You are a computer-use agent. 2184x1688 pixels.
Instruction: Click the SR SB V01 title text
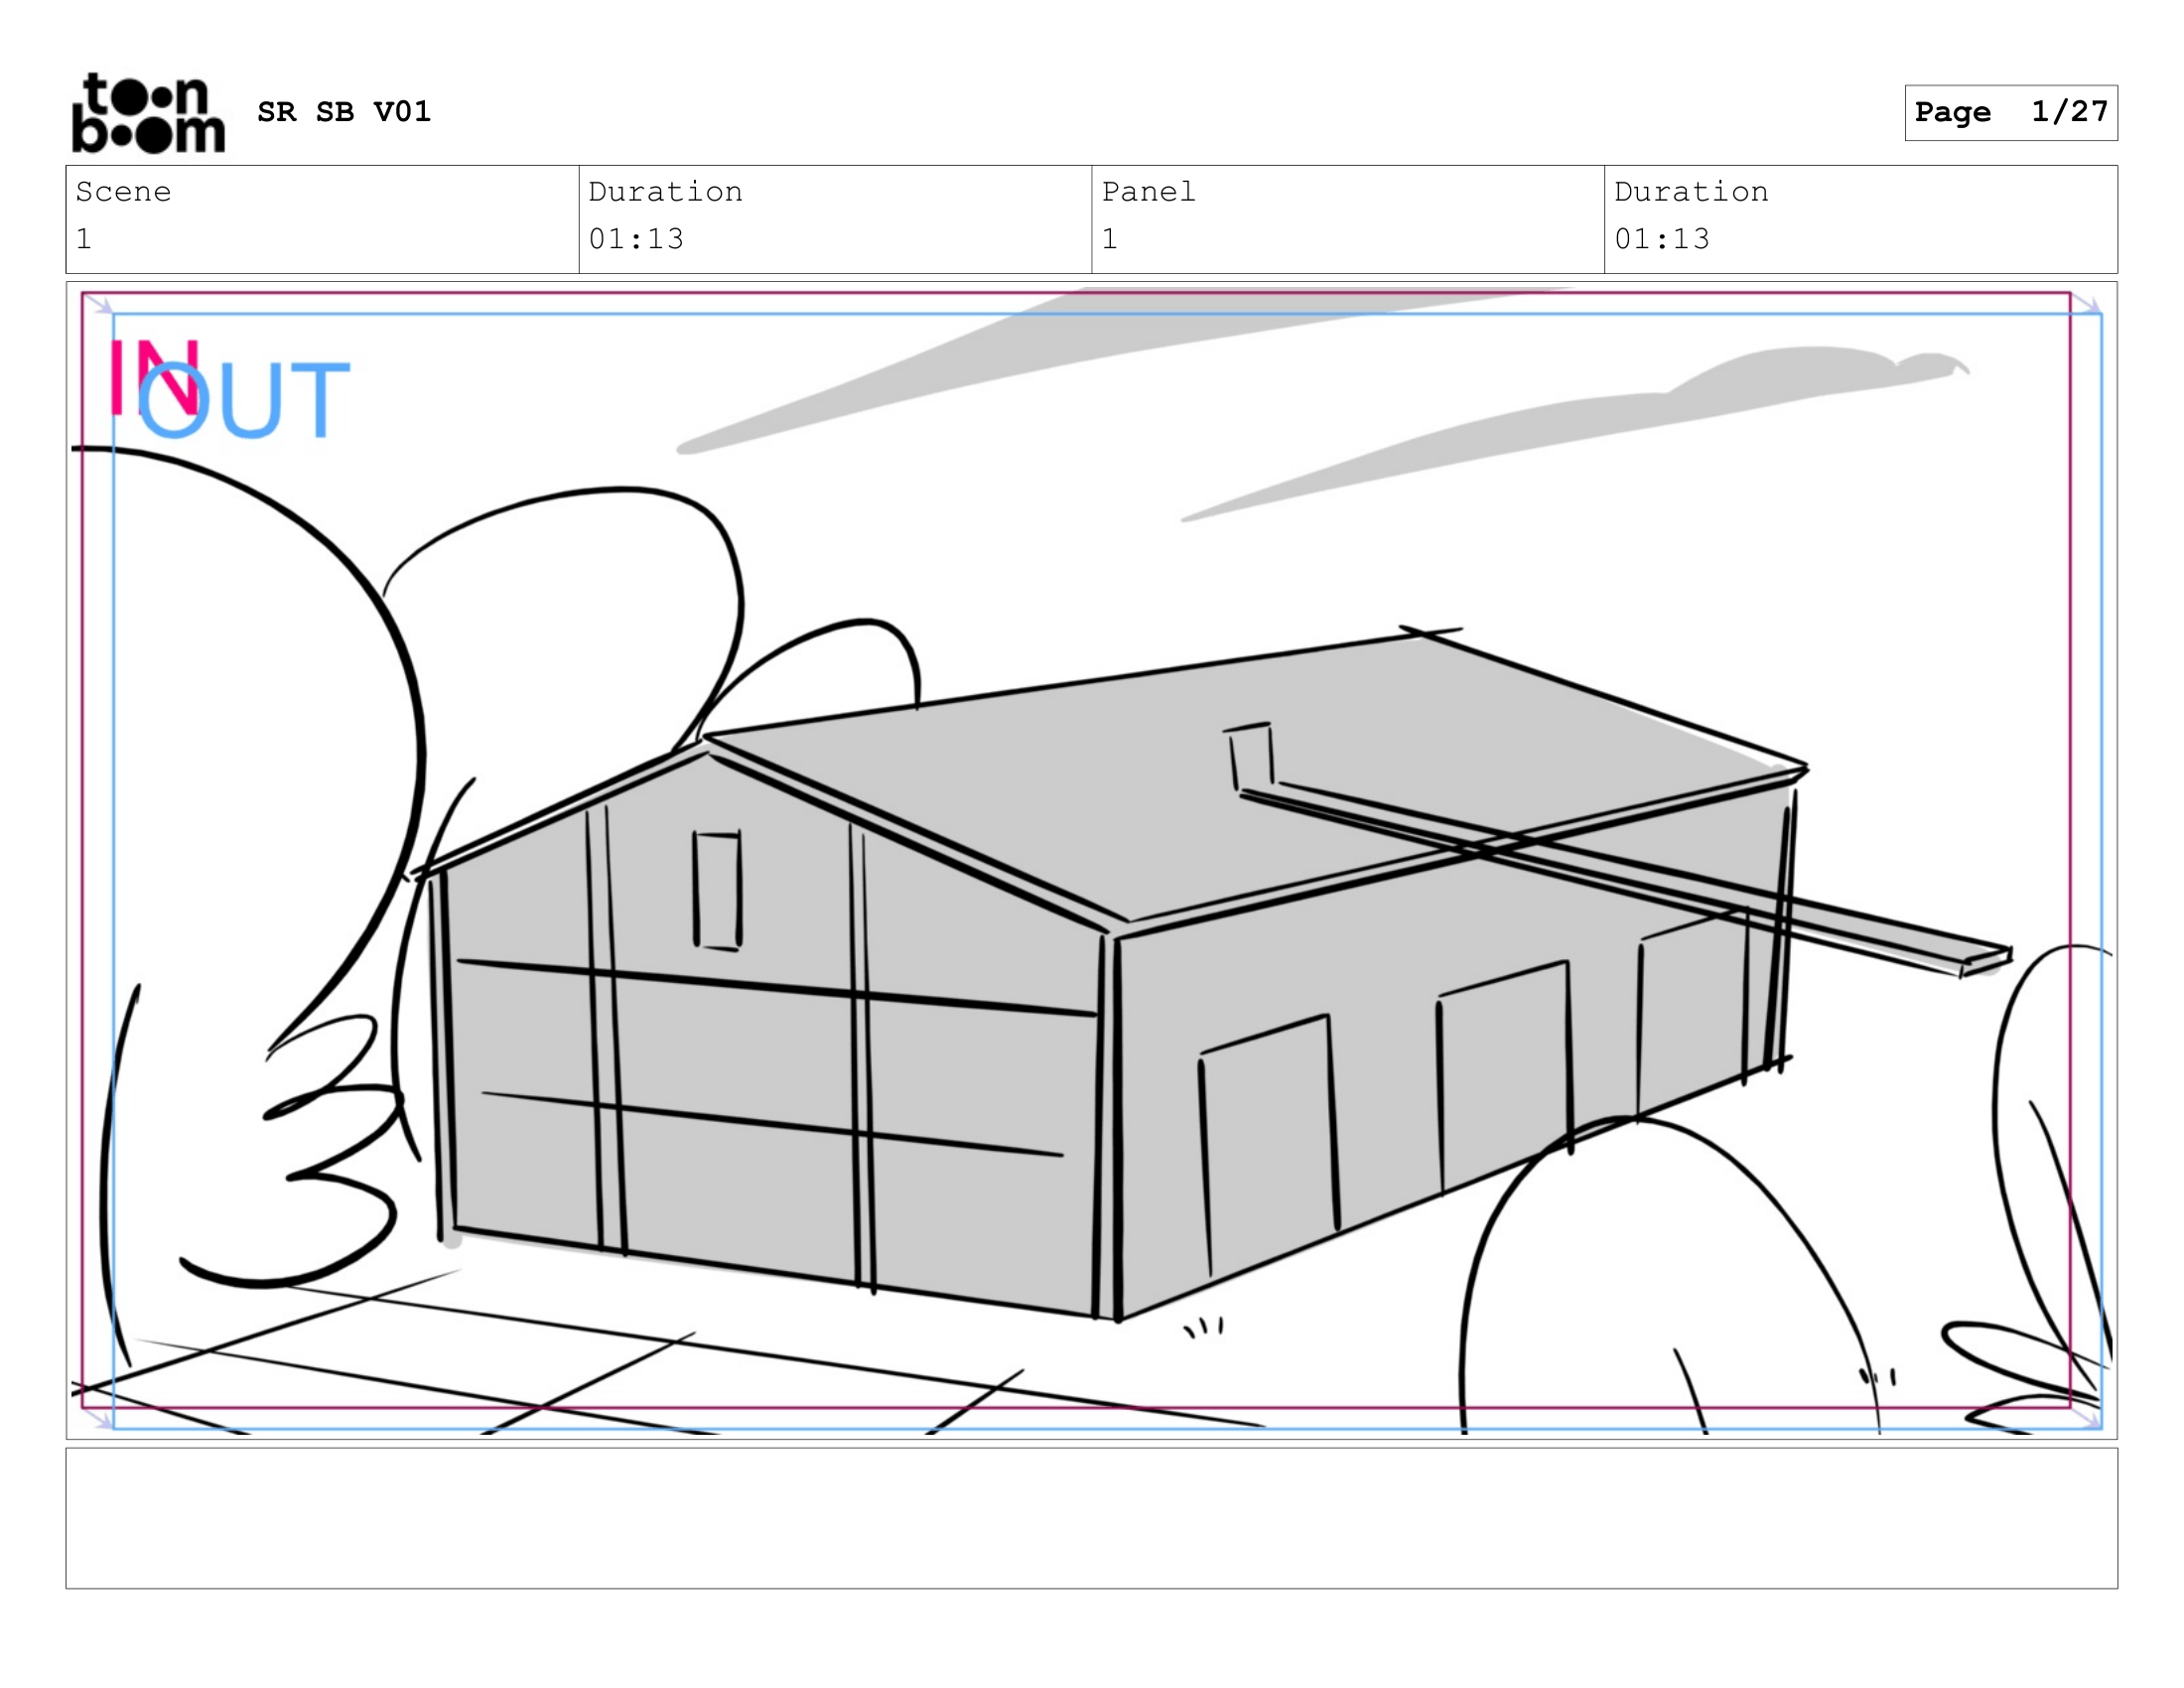pyautogui.click(x=344, y=112)
